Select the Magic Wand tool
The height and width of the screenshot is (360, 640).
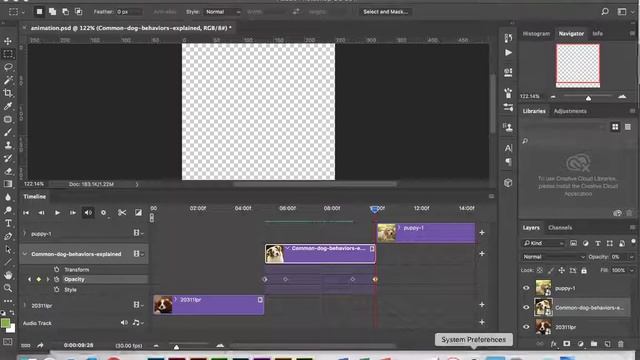point(8,80)
